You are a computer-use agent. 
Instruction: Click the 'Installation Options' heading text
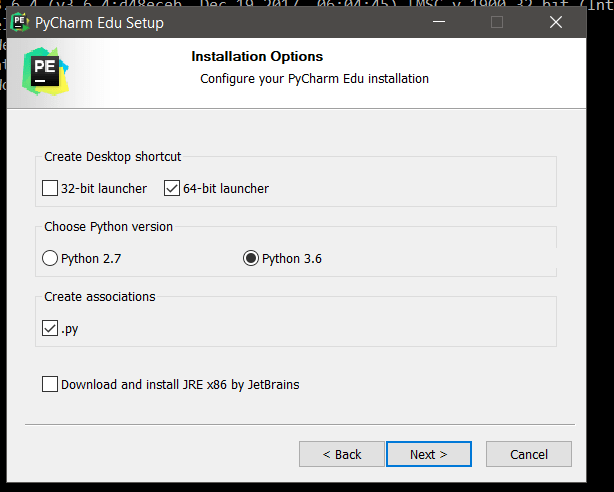click(x=257, y=56)
